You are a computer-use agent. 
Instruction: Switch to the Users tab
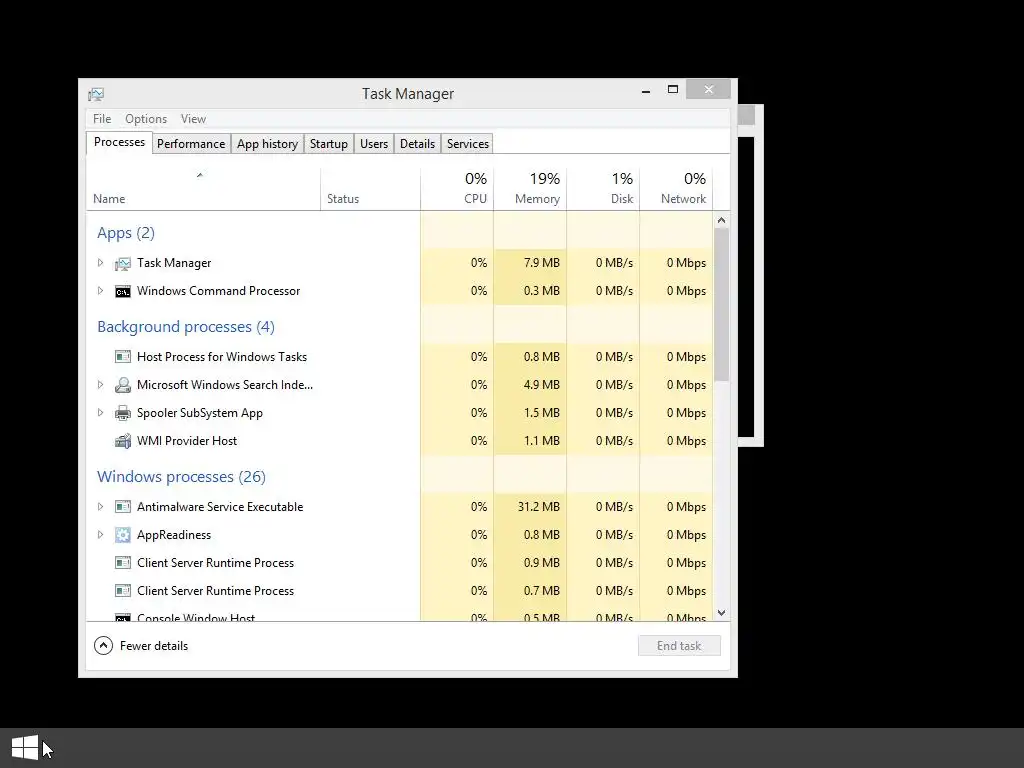374,144
